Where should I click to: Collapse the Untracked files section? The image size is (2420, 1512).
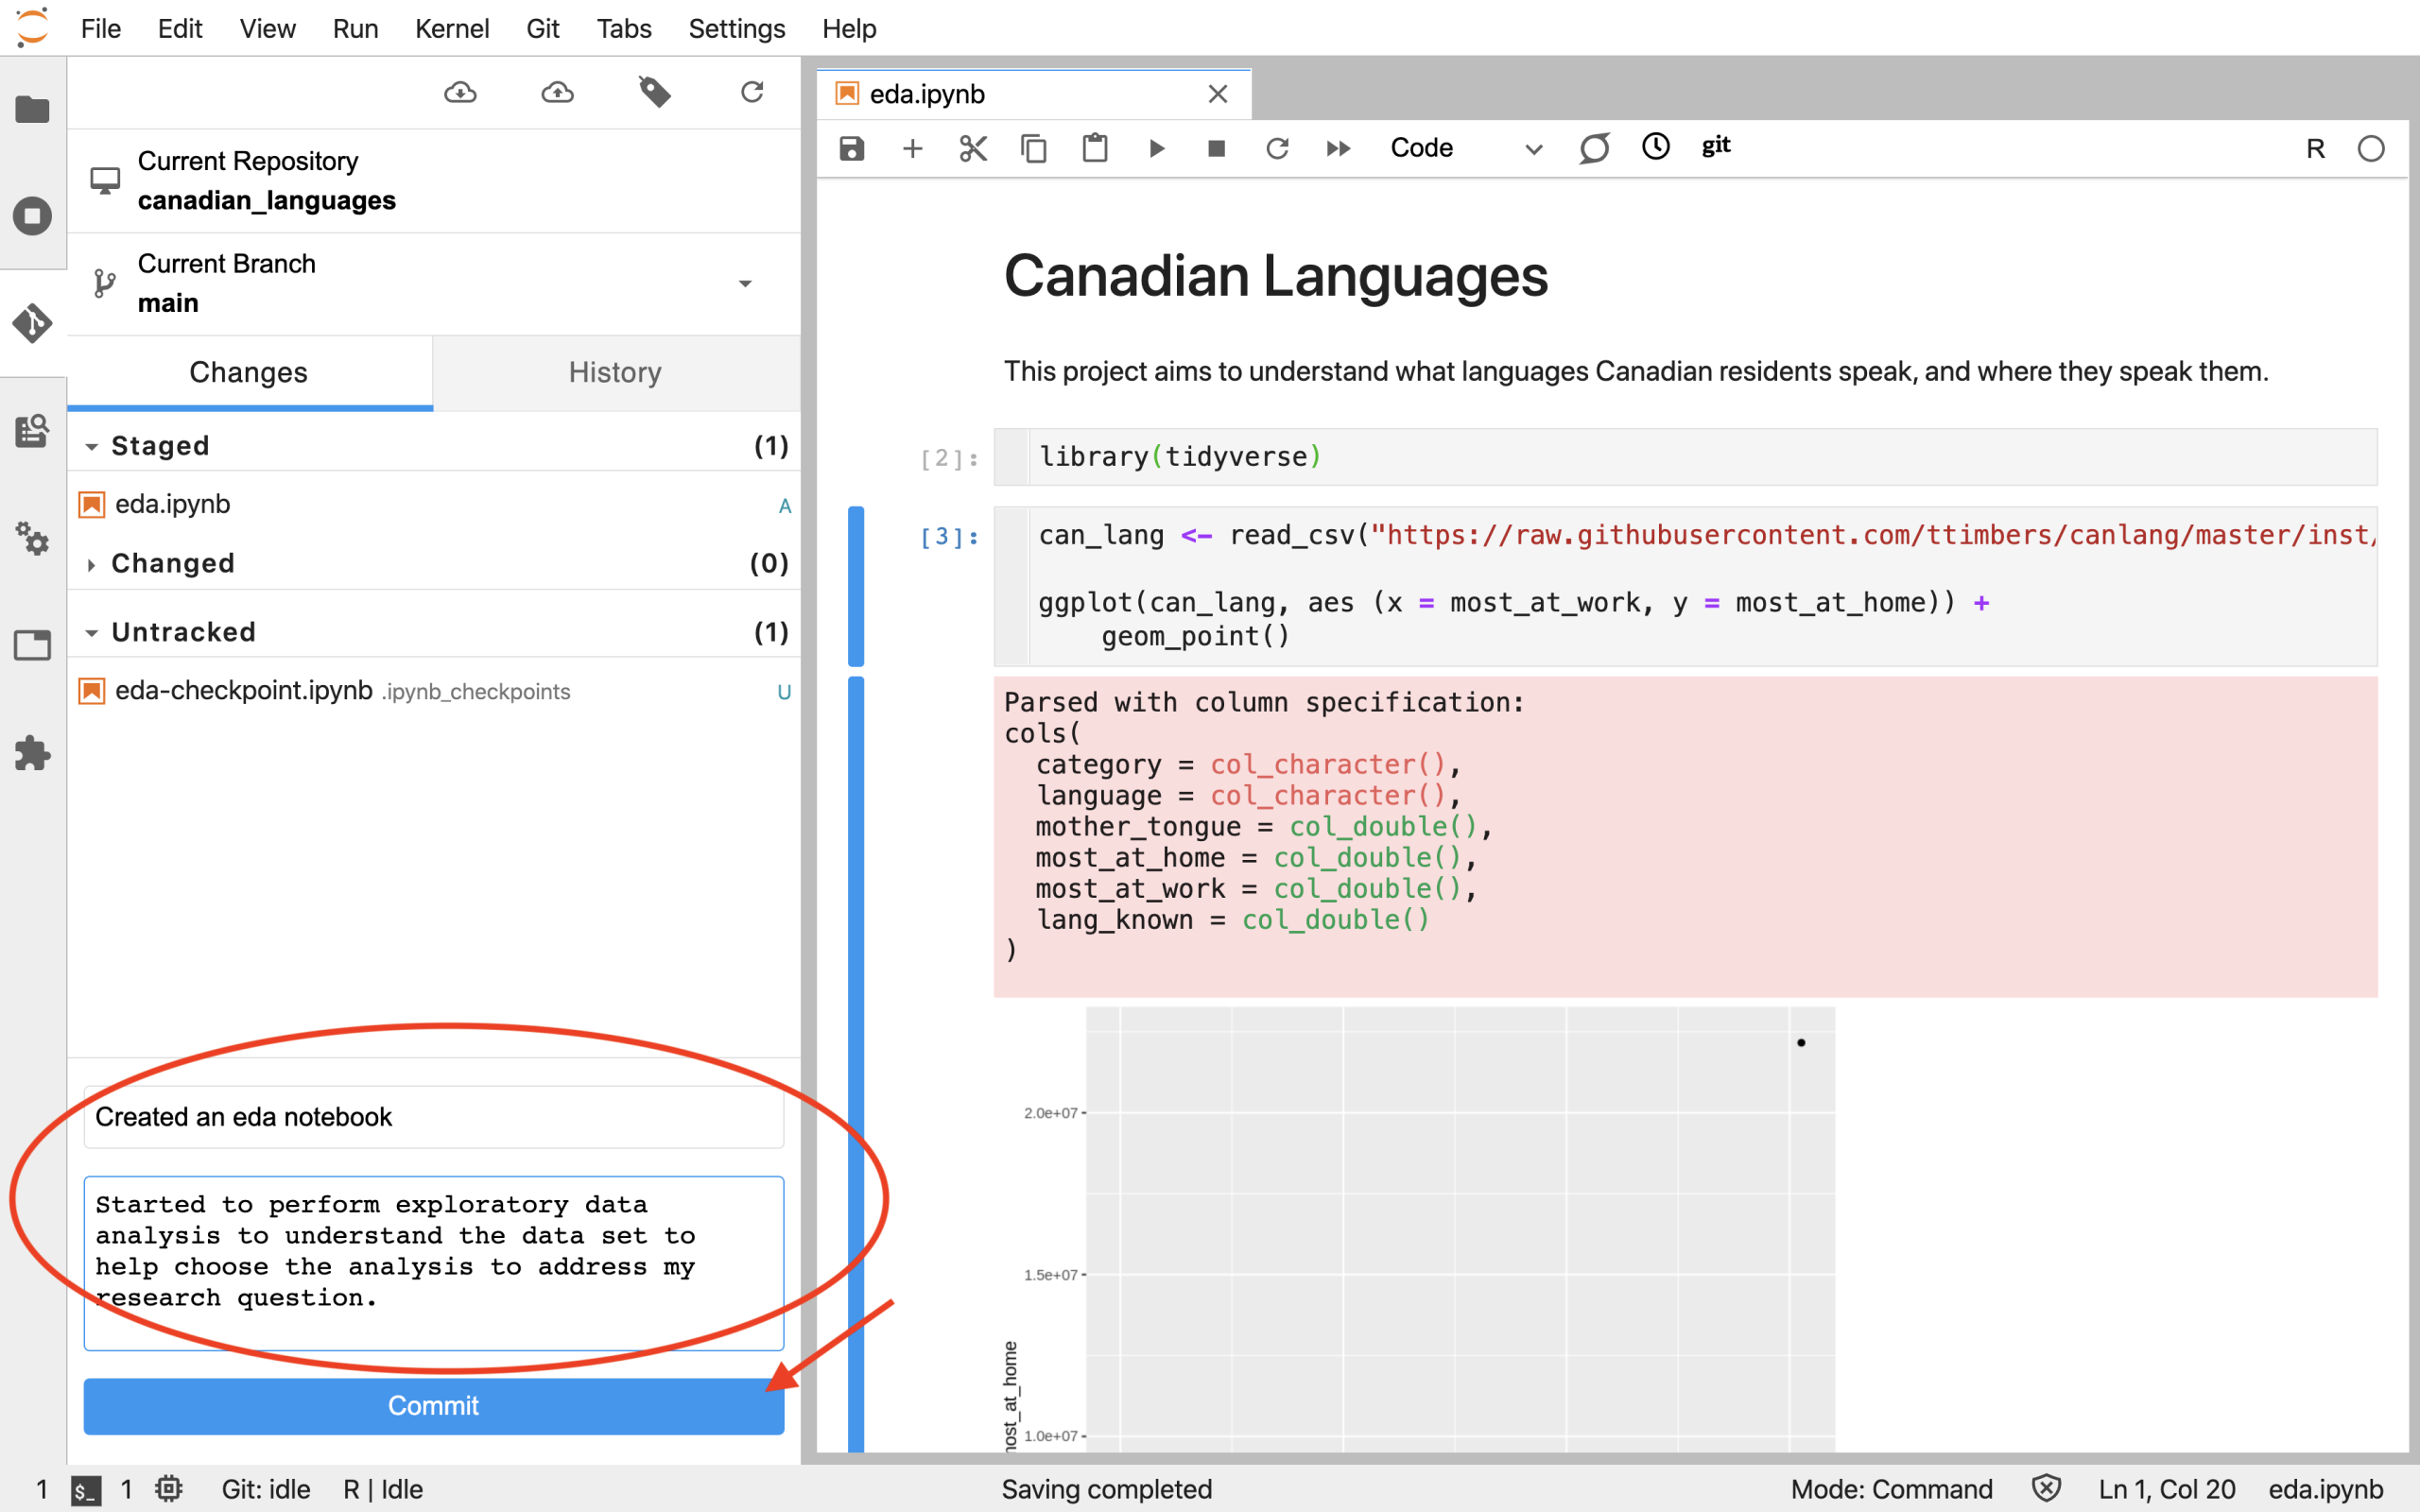click(x=92, y=633)
